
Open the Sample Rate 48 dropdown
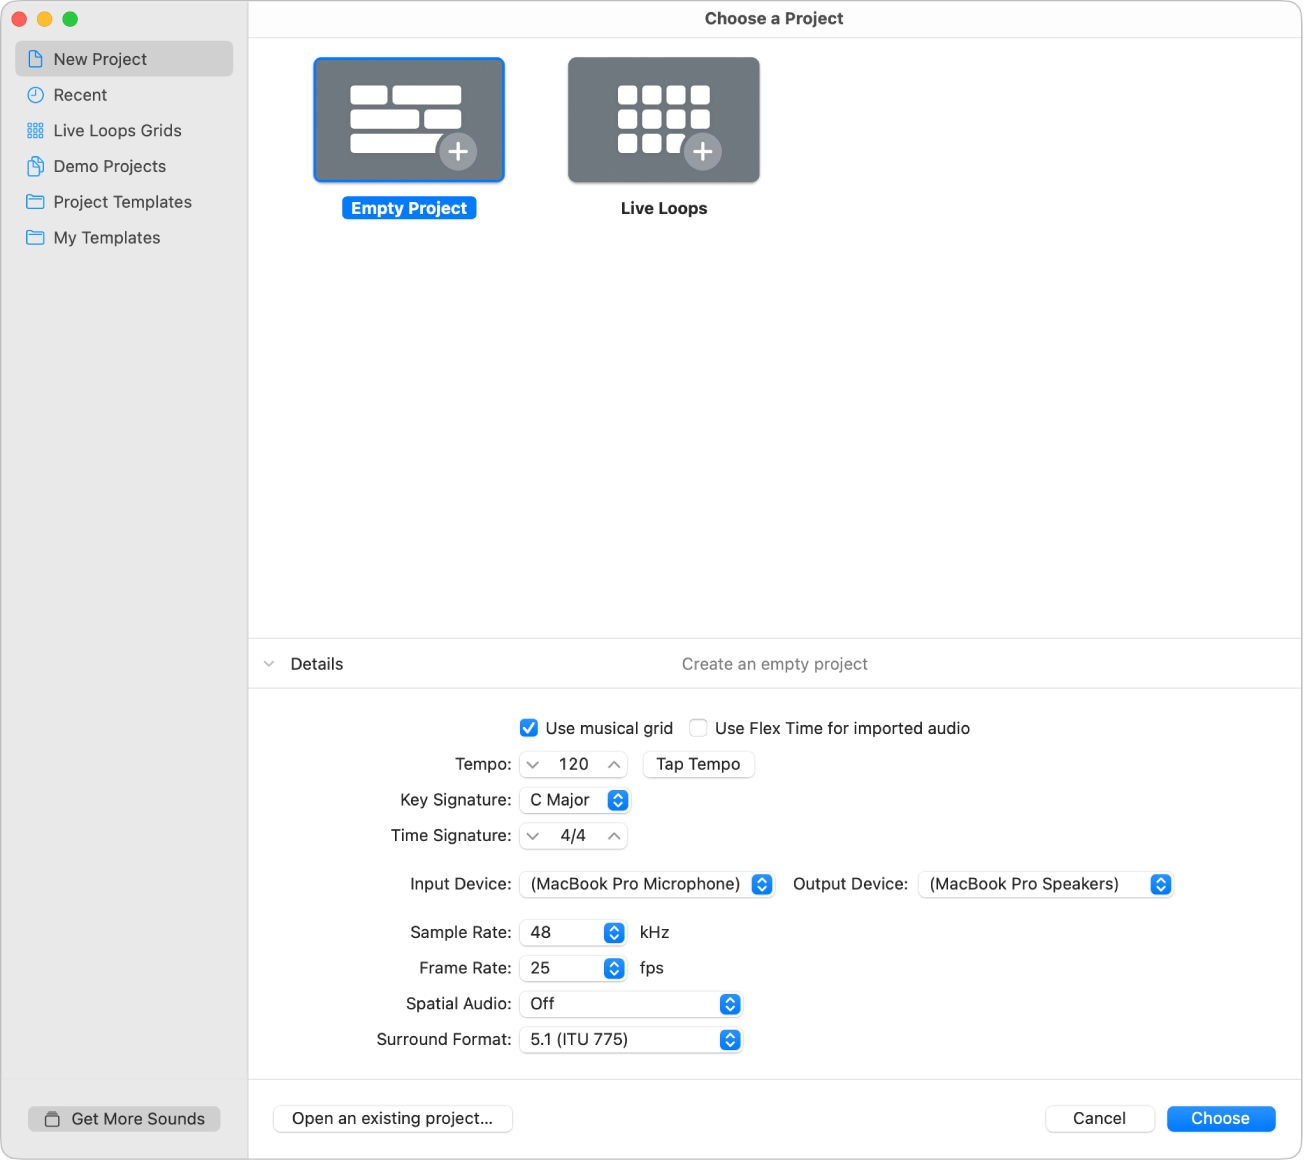click(573, 933)
